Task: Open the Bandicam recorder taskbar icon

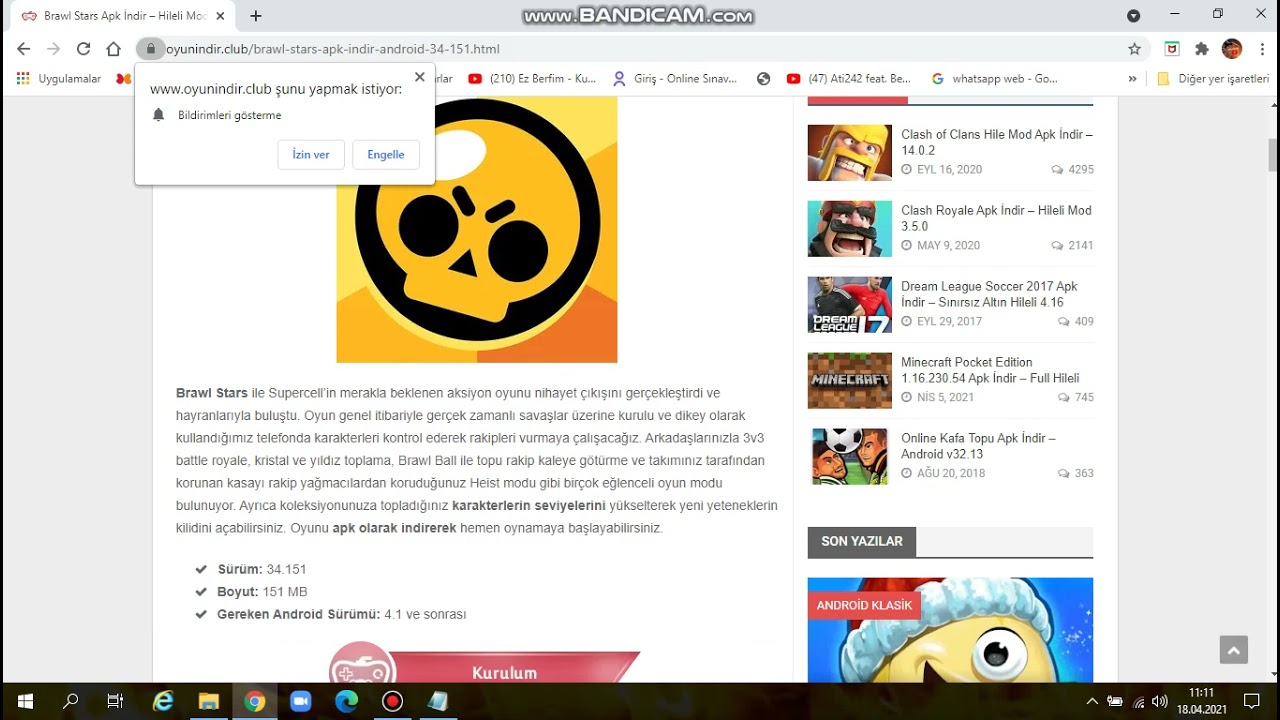Action: pyautogui.click(x=392, y=702)
